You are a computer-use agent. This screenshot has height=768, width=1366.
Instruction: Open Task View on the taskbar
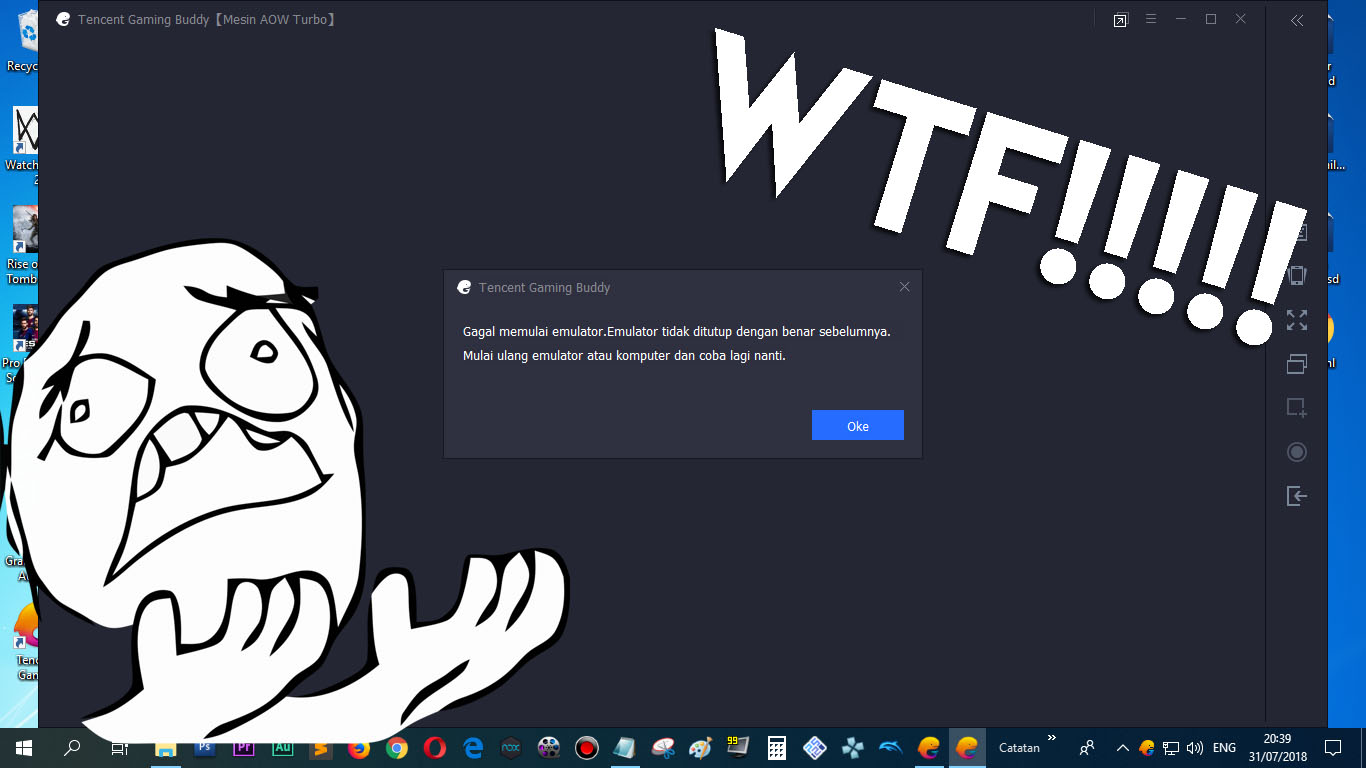coord(119,747)
